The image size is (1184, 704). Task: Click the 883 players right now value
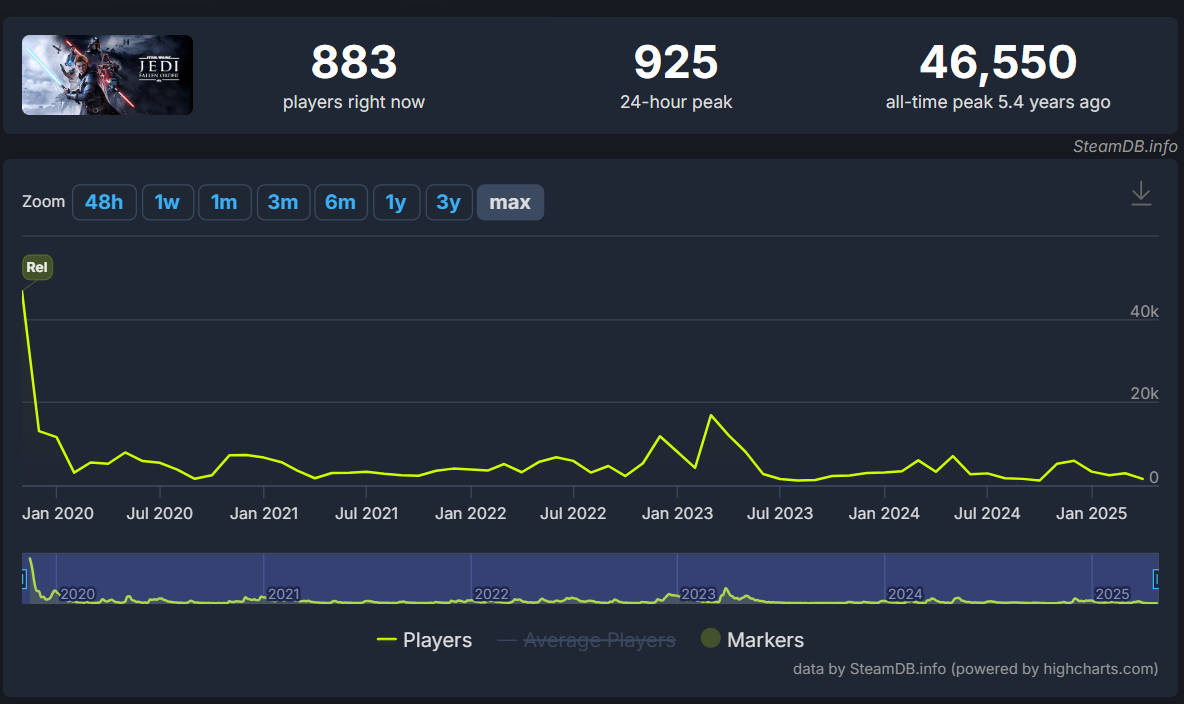click(x=353, y=62)
